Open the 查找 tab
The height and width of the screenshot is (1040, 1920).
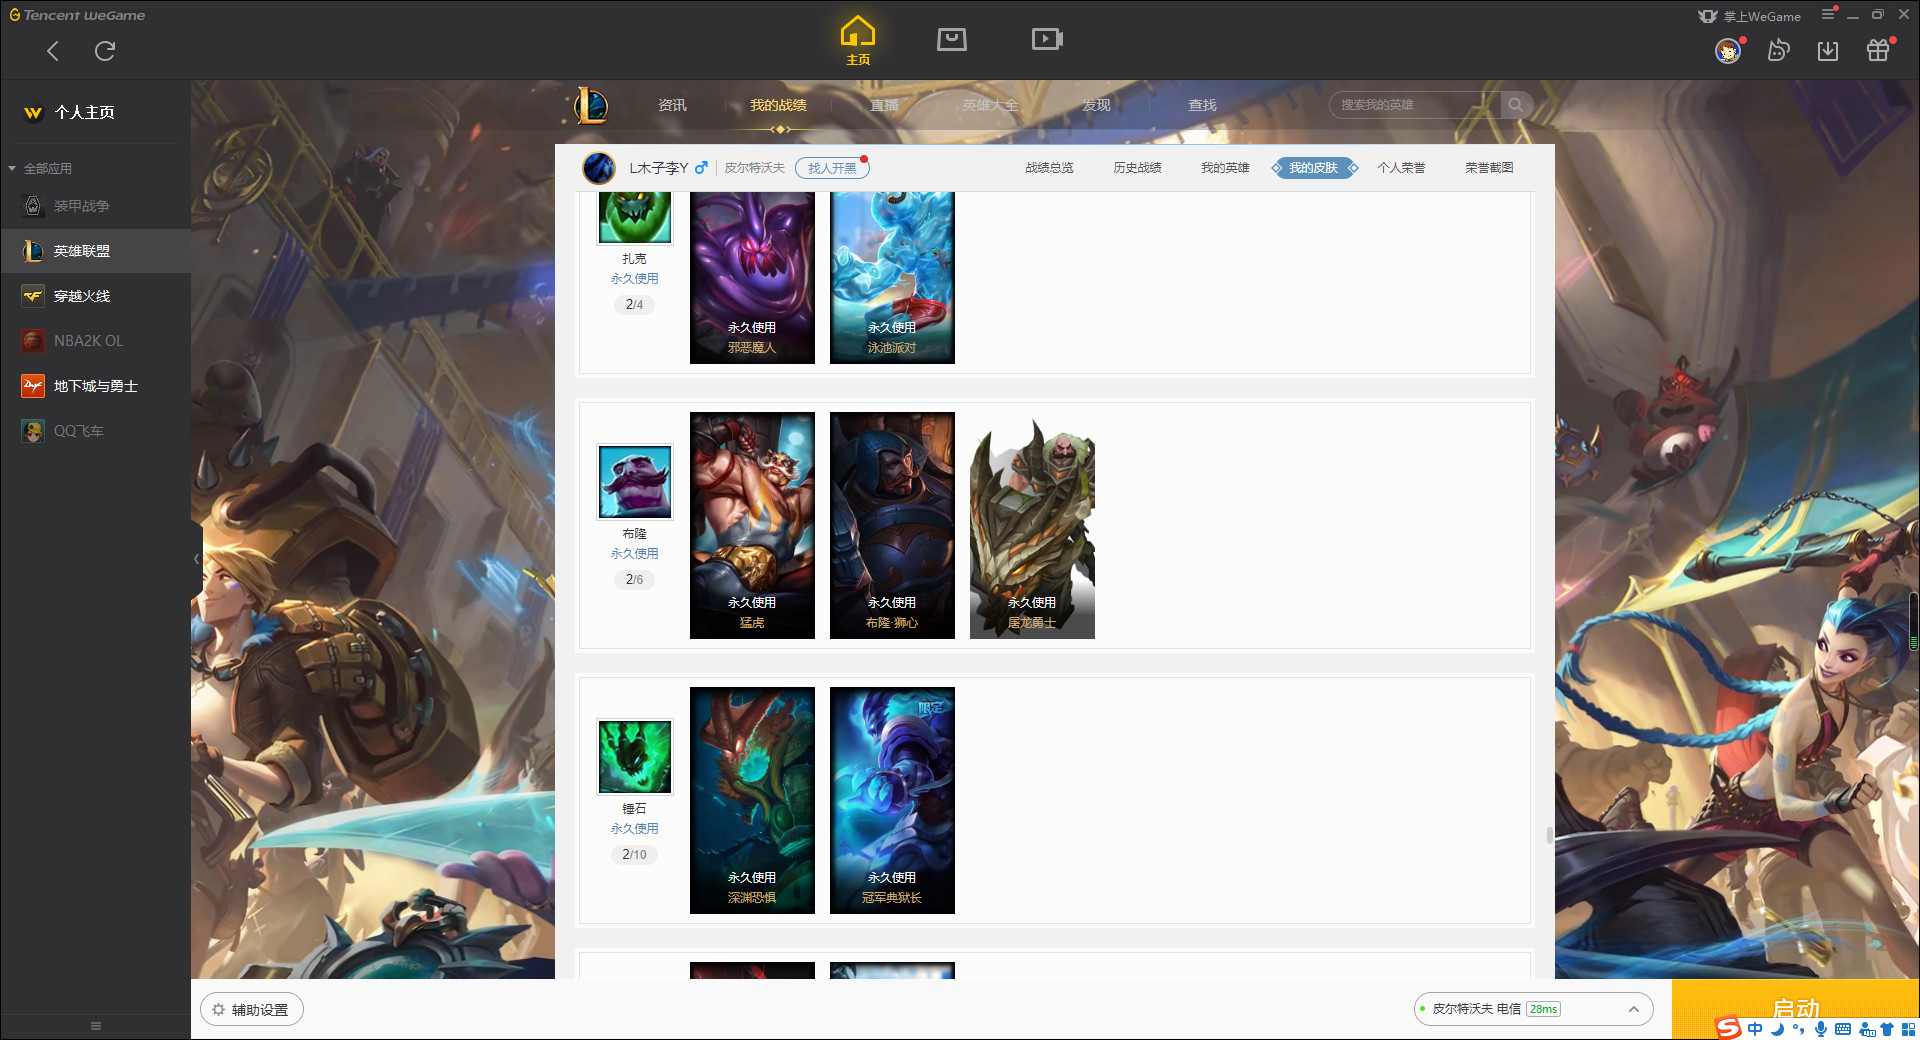(x=1202, y=105)
